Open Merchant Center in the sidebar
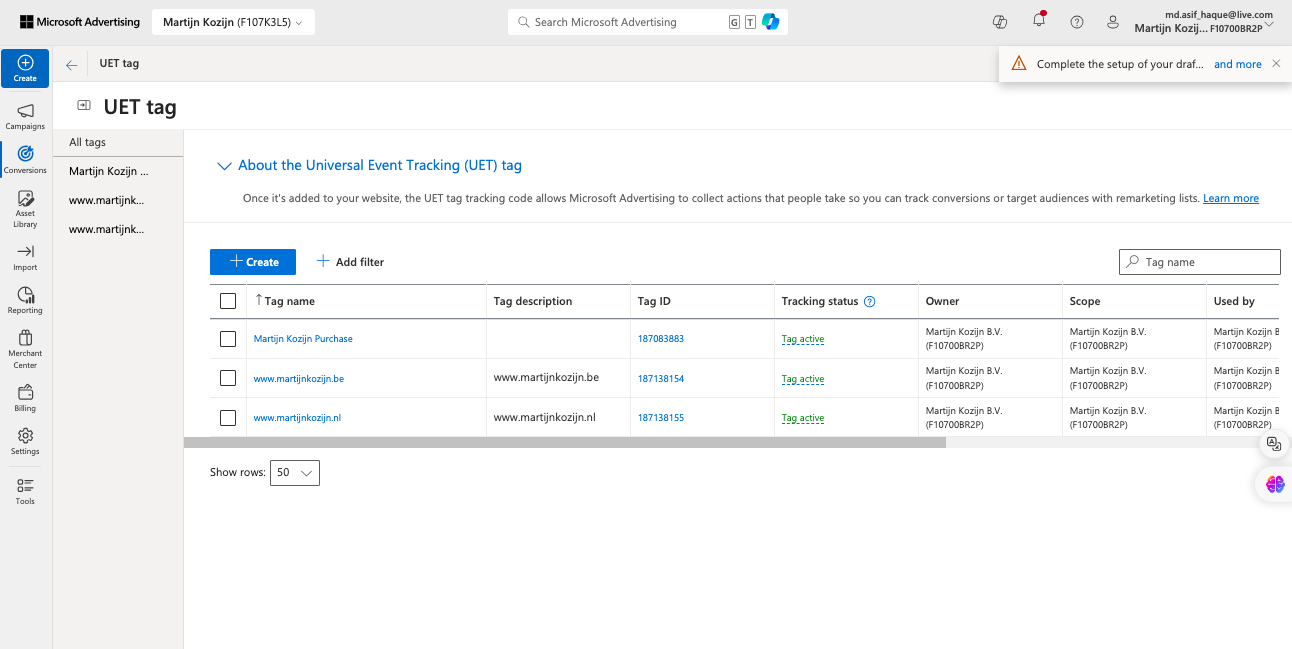 [25, 348]
